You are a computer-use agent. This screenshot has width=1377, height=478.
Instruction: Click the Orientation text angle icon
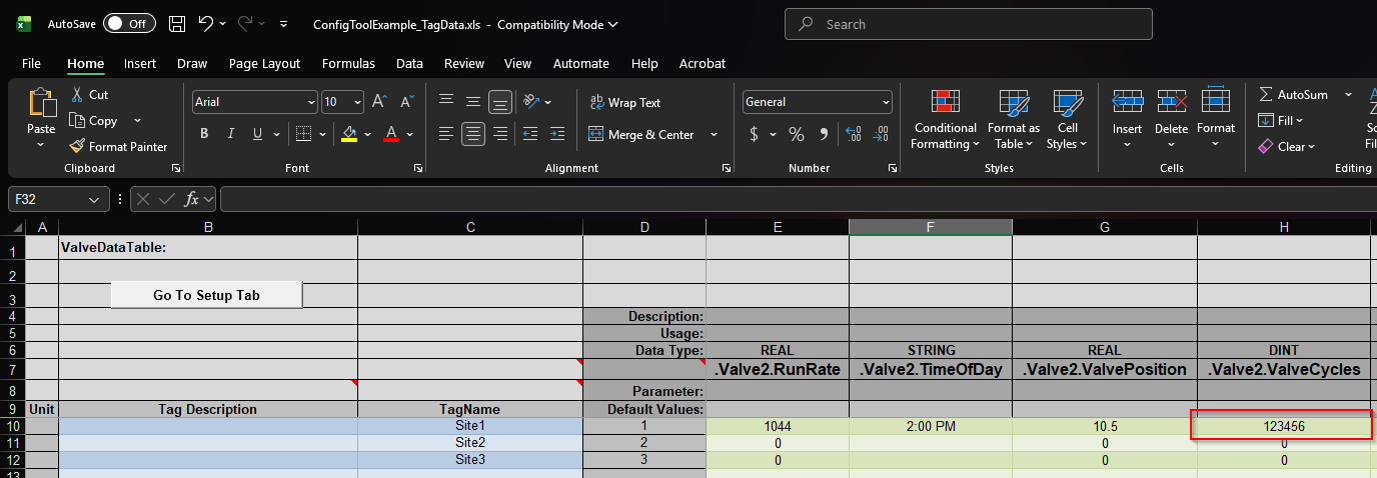coord(531,101)
